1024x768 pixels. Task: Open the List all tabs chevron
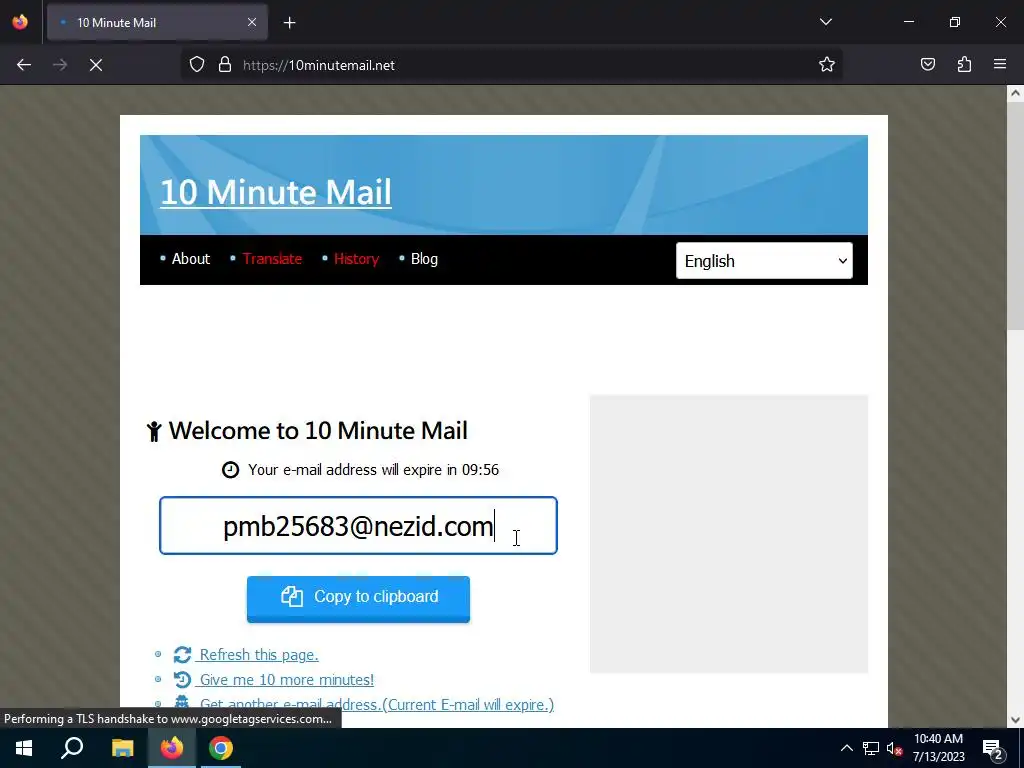825,22
